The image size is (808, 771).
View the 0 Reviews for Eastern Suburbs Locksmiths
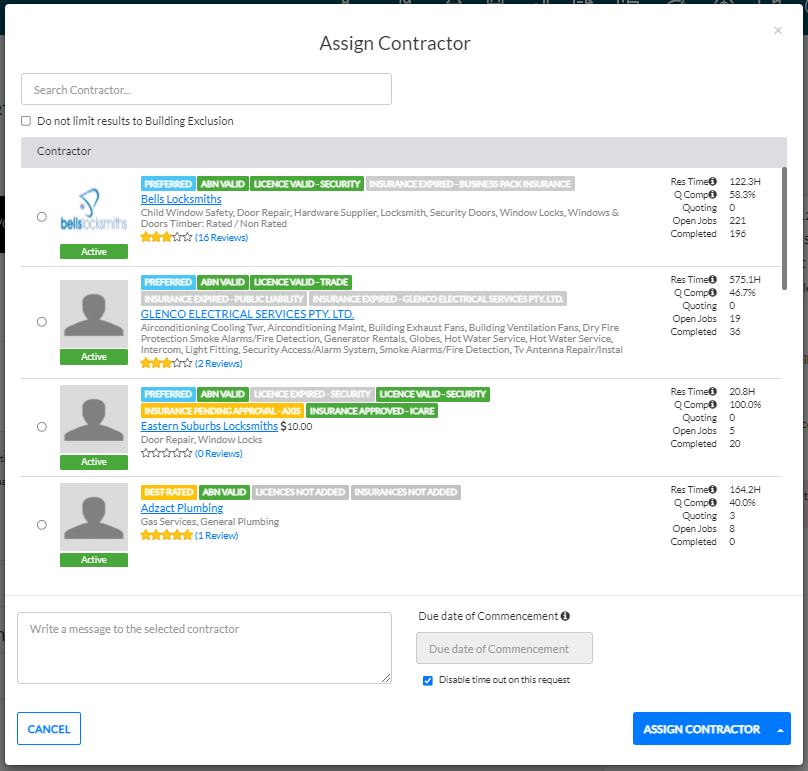tap(218, 453)
